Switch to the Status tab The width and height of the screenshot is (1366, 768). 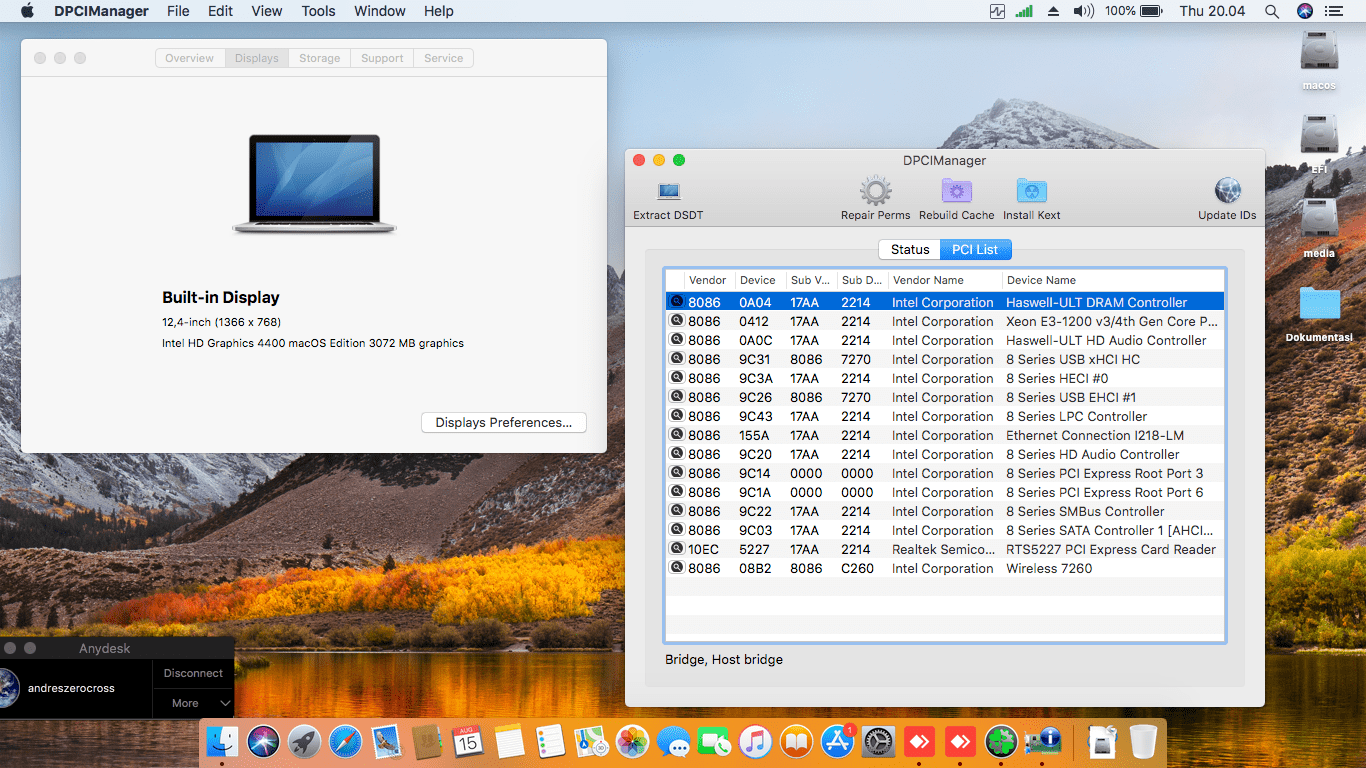[x=910, y=249]
